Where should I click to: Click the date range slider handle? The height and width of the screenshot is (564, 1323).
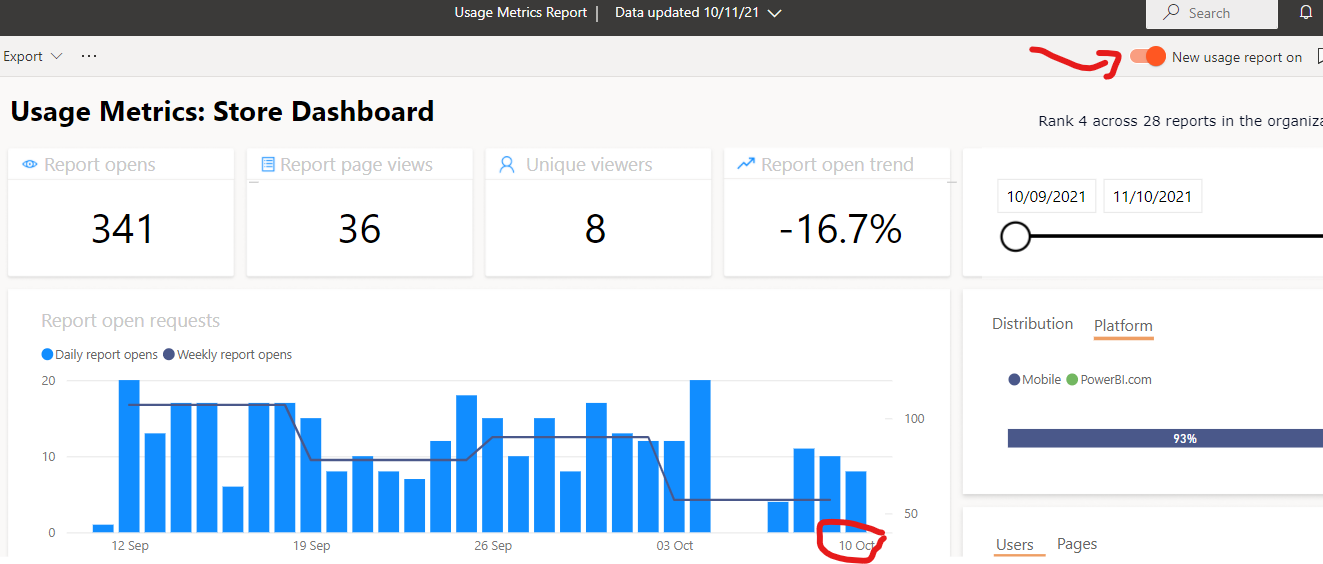point(1015,237)
